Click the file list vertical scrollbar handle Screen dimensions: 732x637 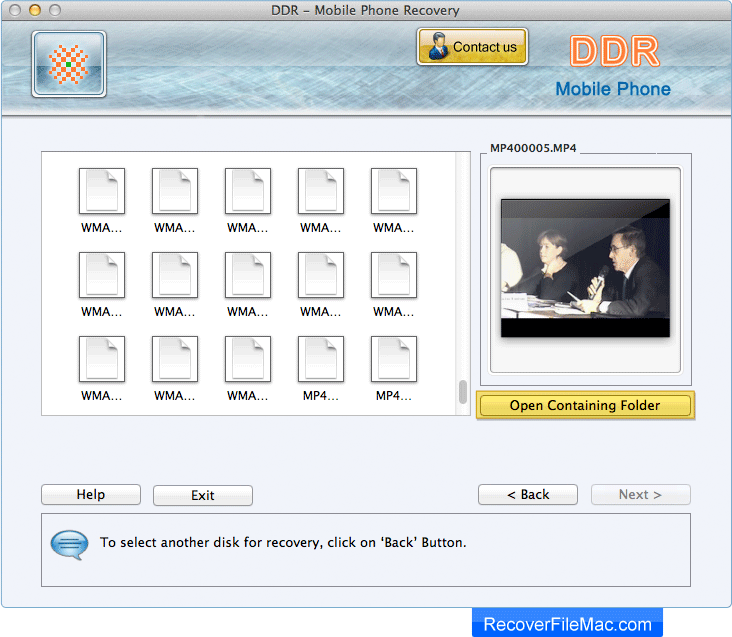click(x=463, y=392)
